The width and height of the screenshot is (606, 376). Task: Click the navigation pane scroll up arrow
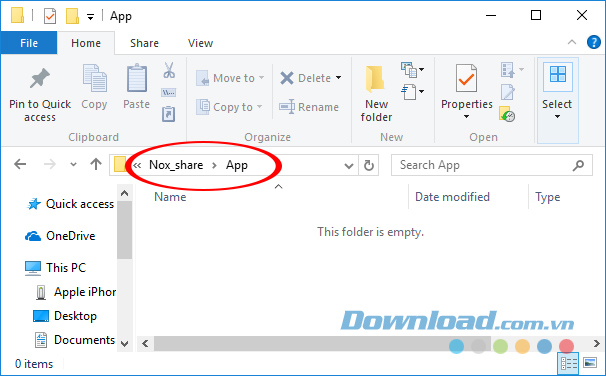click(124, 193)
